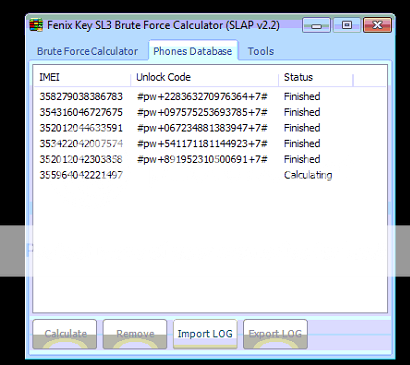Click the Calculating status entry
This screenshot has height=365, width=410.
[308, 175]
